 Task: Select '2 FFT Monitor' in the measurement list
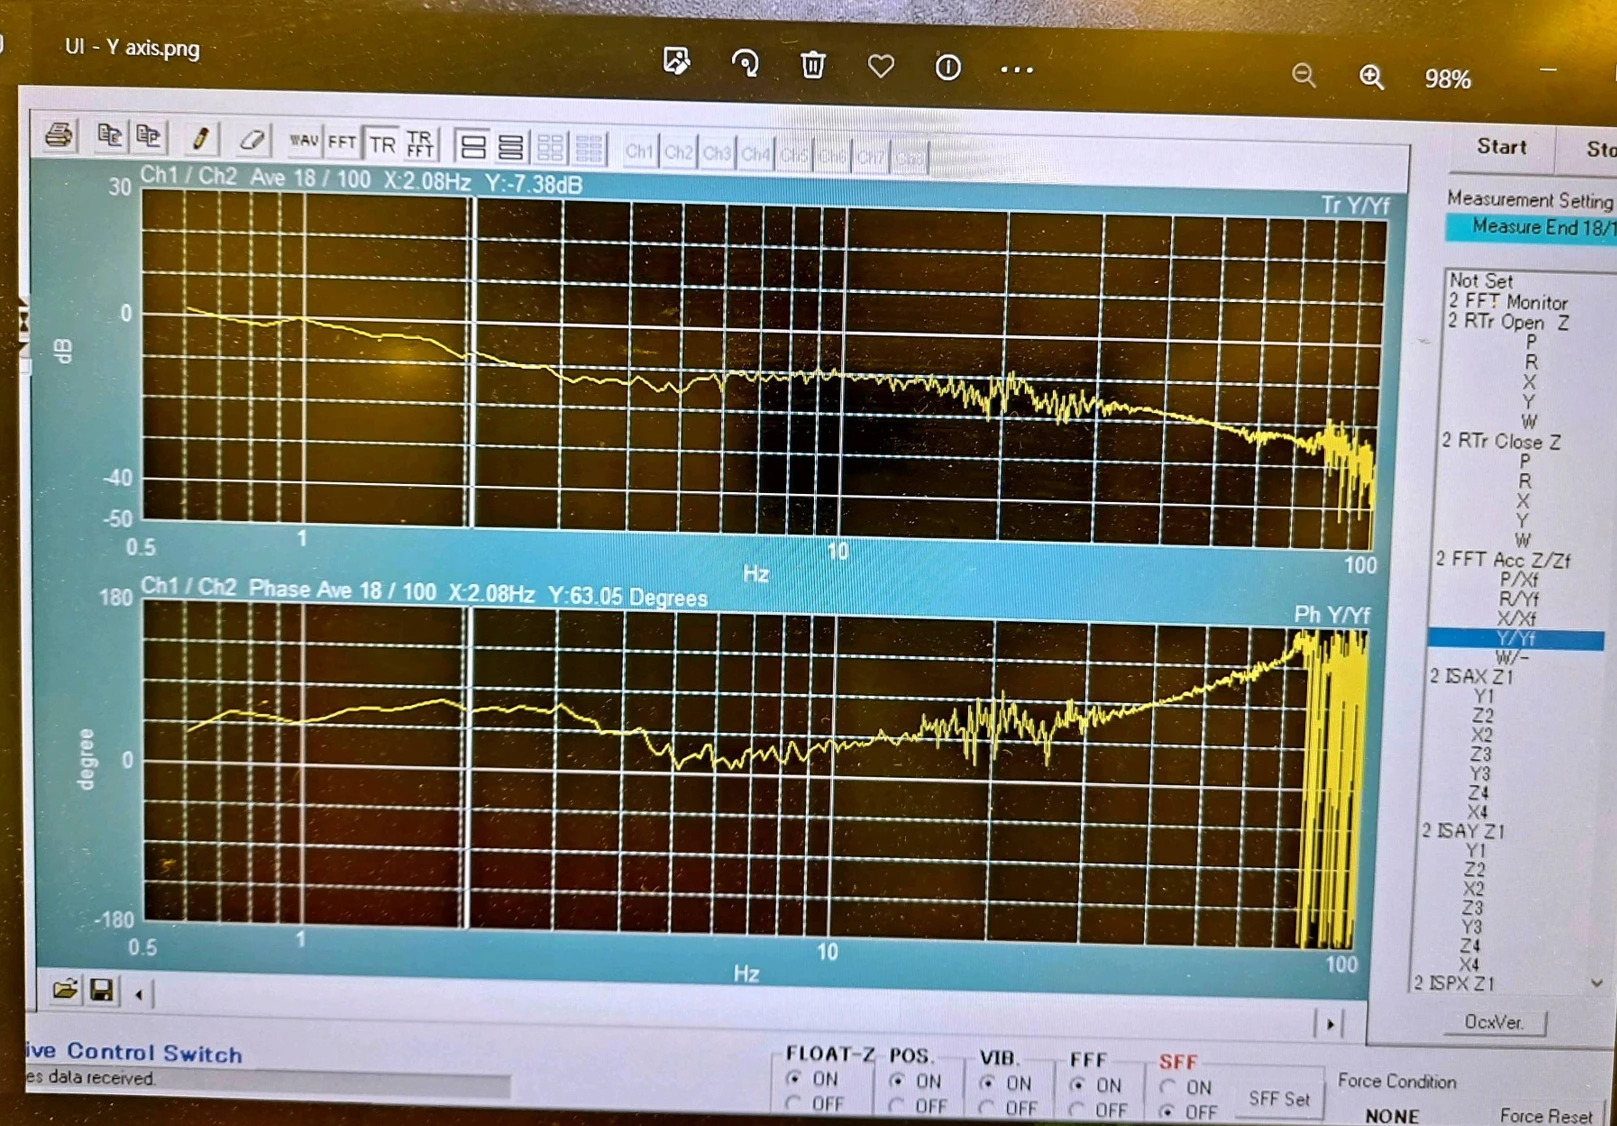click(1508, 301)
